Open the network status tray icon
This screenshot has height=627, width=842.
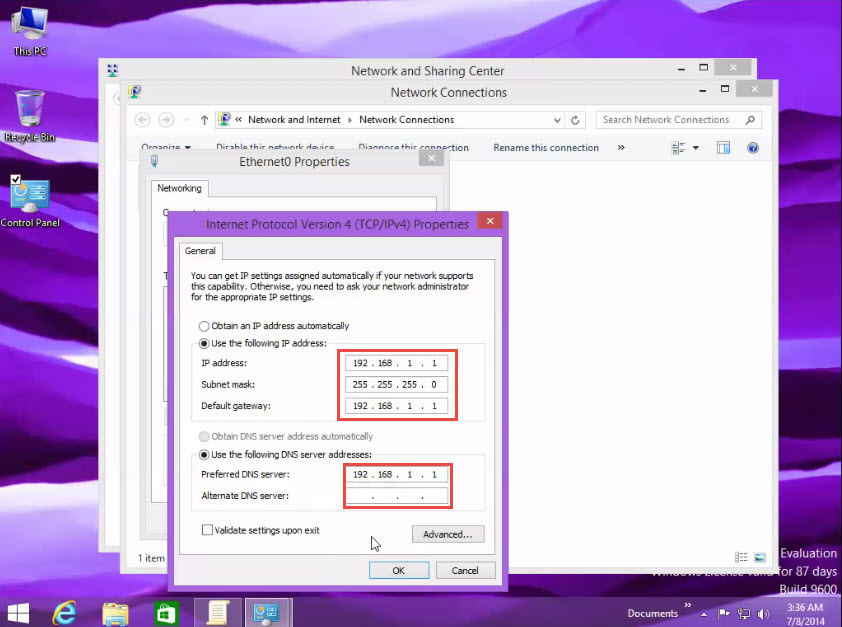tap(744, 613)
